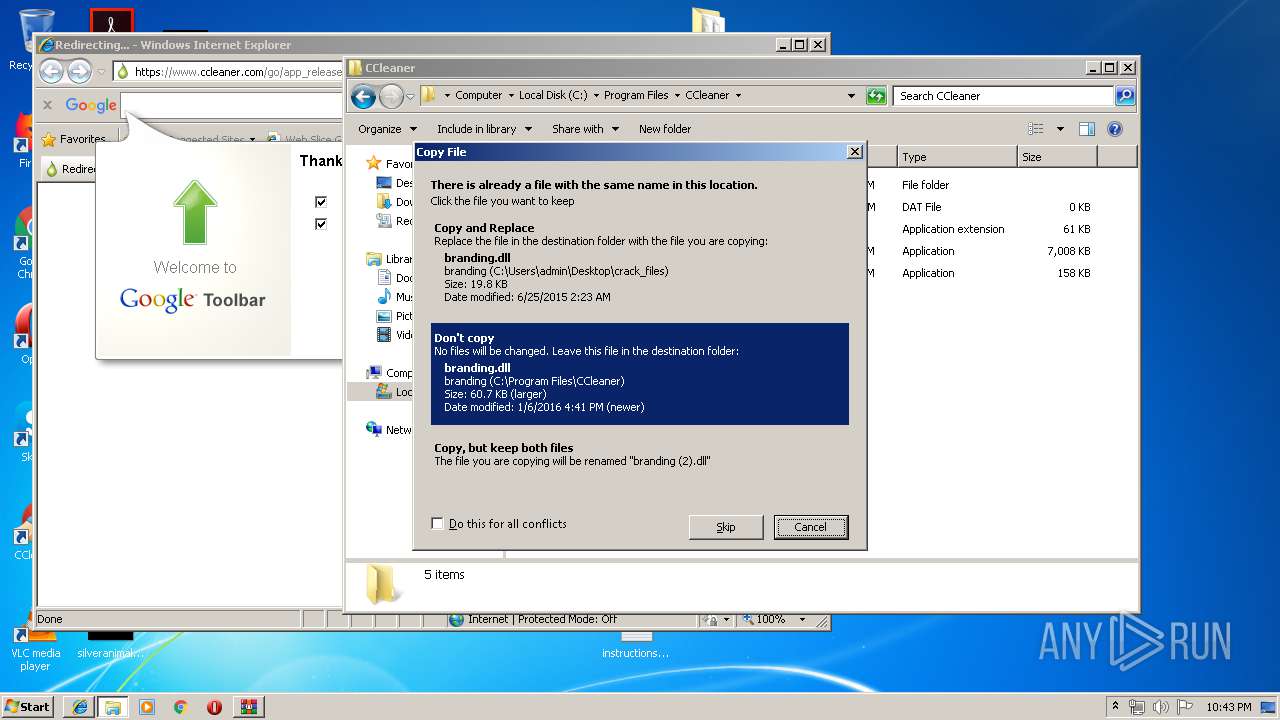Click the Skip button
This screenshot has width=1280, height=720.
[x=726, y=527]
